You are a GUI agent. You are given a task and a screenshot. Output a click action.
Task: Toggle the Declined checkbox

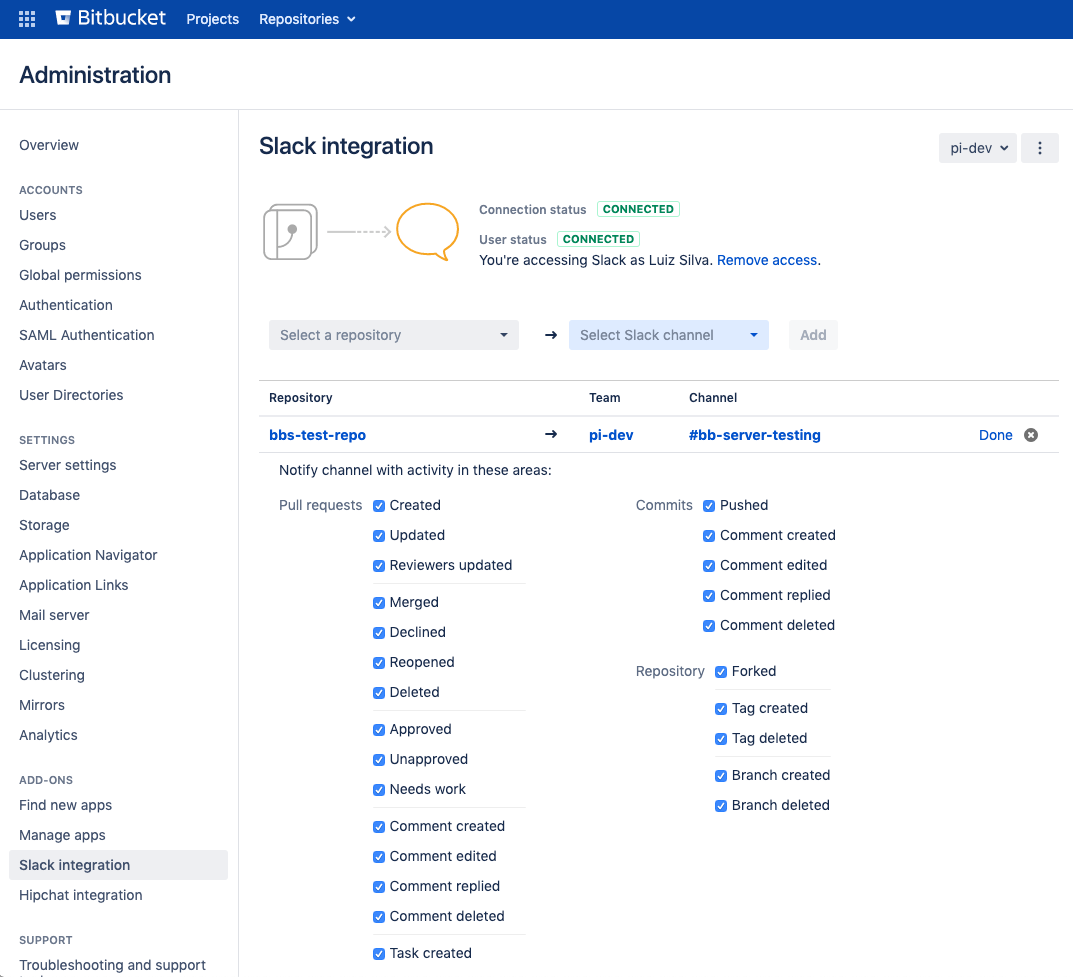(378, 633)
